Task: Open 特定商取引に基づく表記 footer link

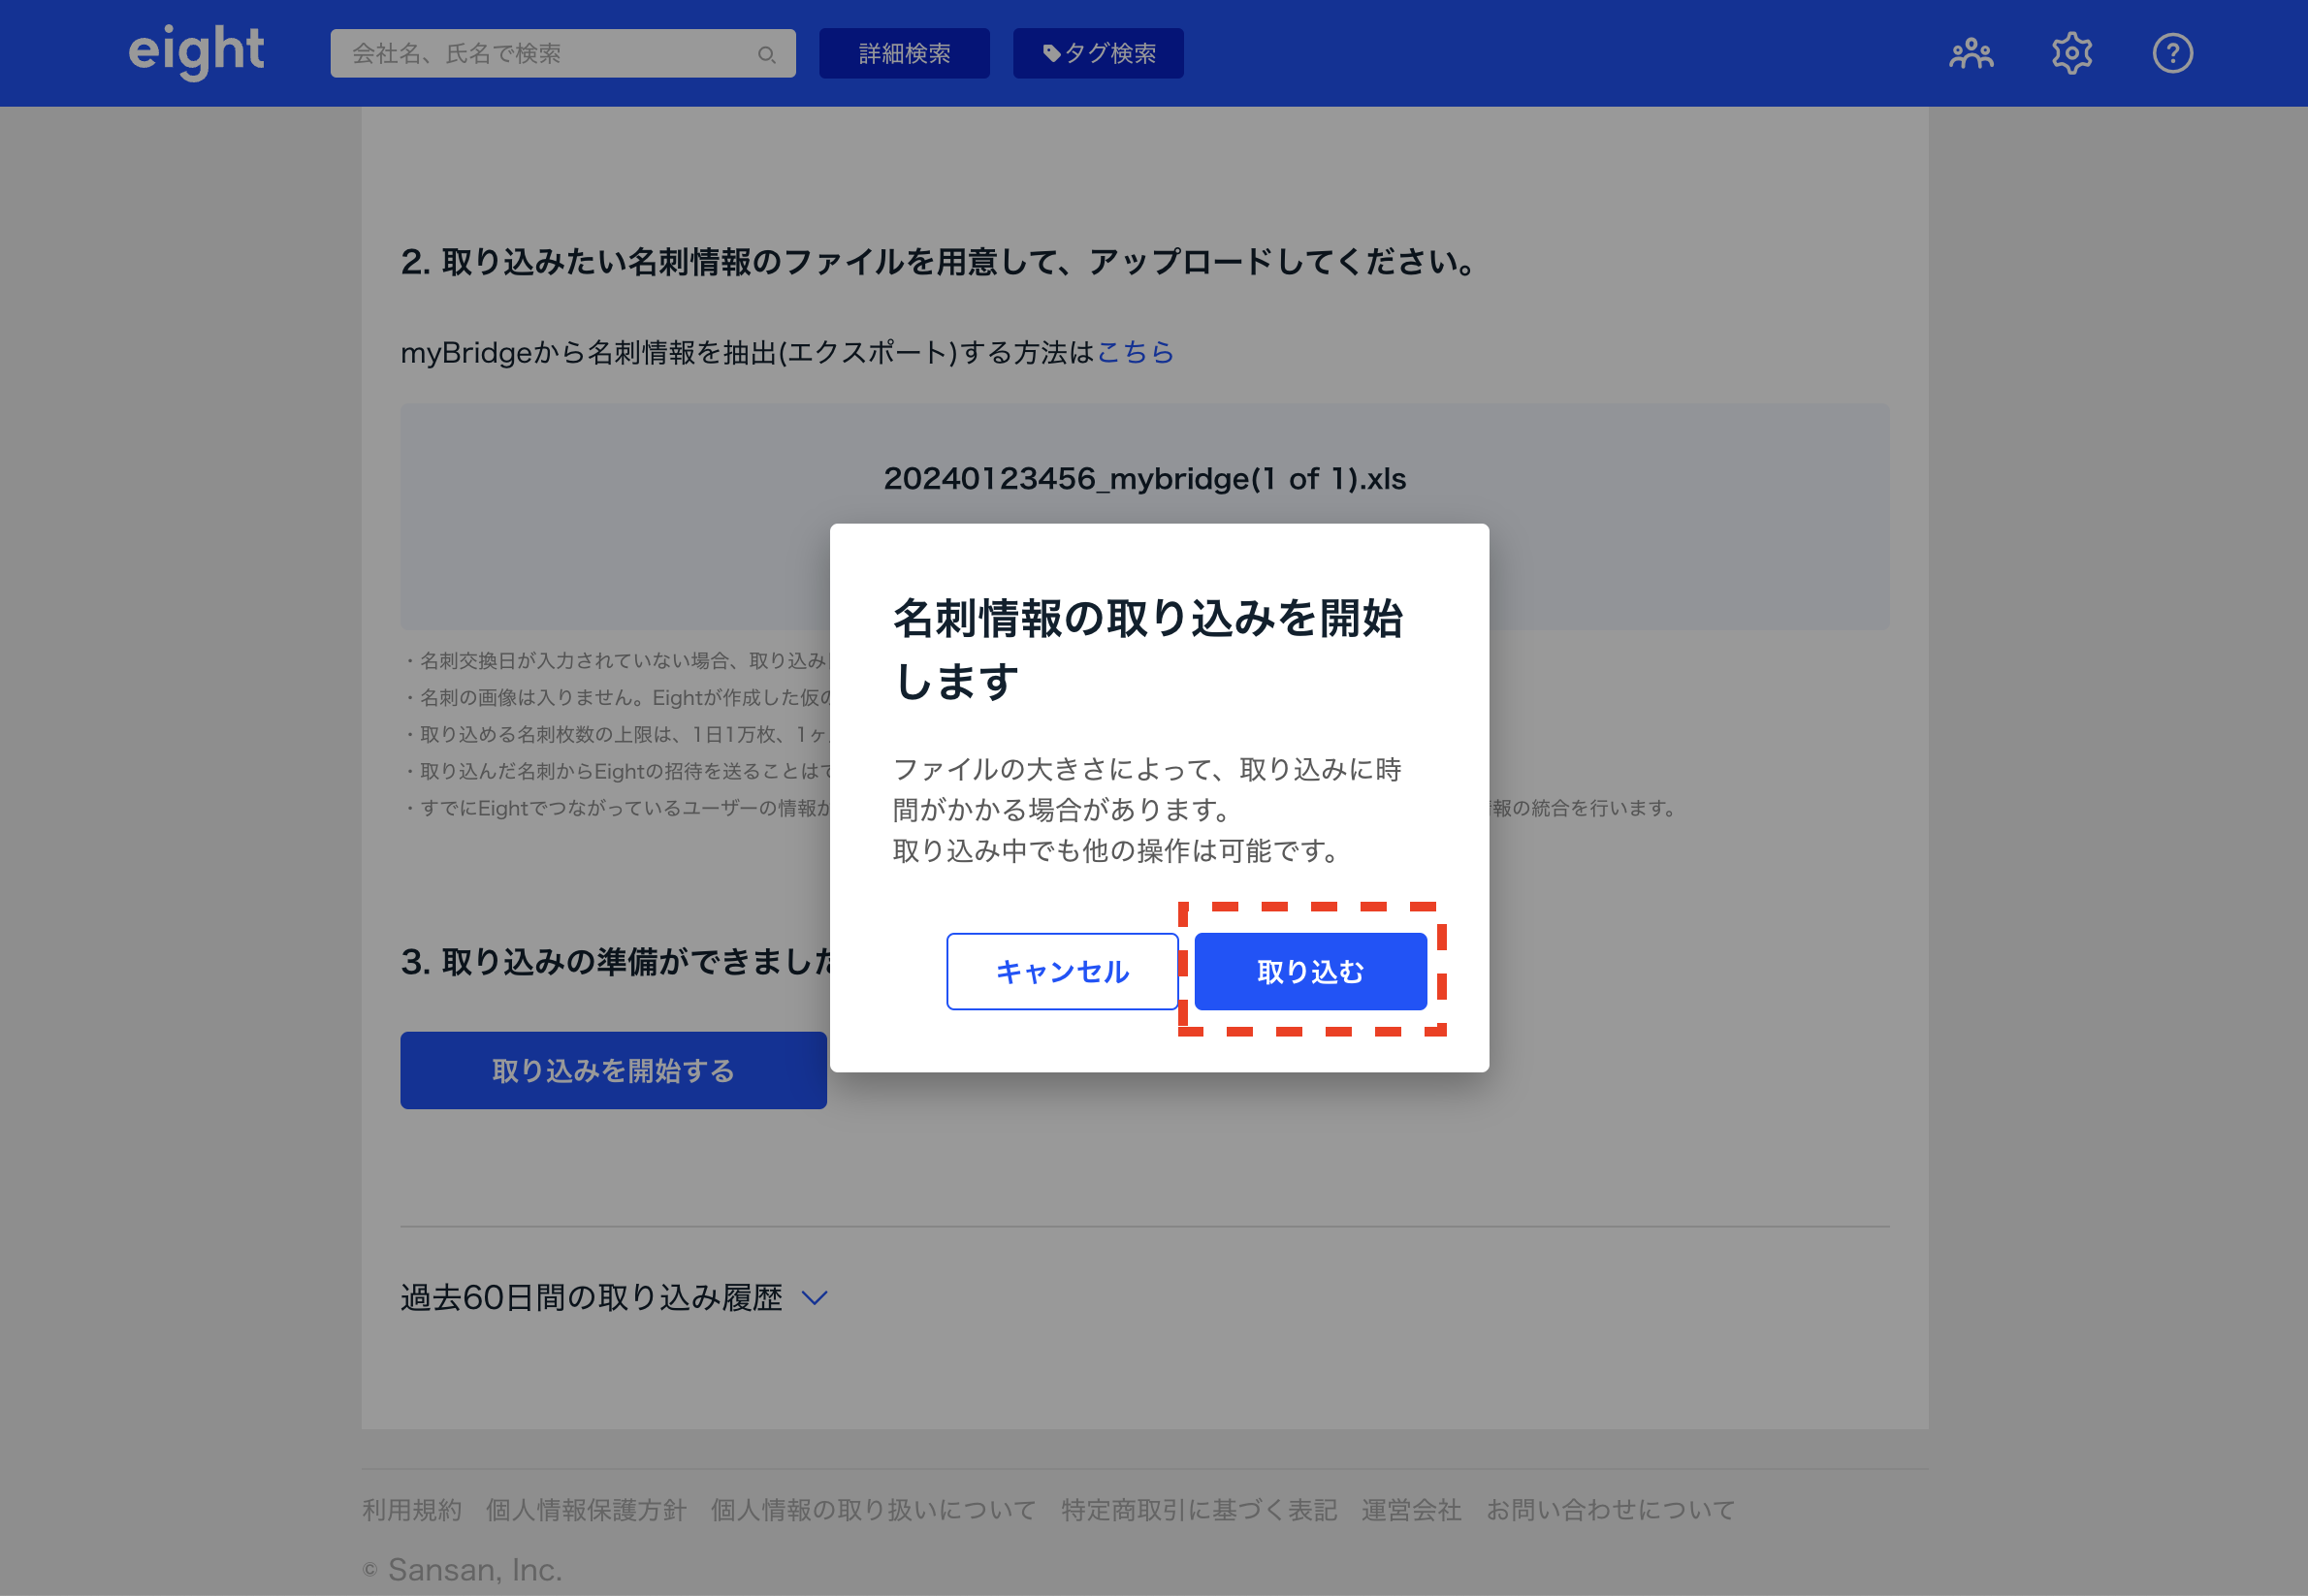Action: [1199, 1510]
